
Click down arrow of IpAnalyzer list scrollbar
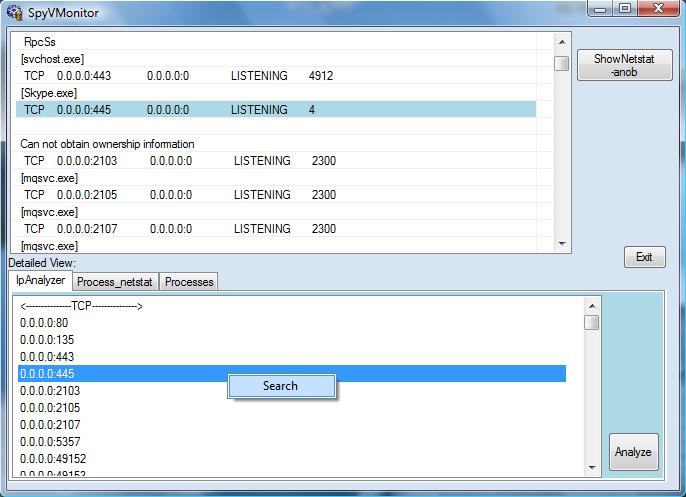tap(591, 467)
